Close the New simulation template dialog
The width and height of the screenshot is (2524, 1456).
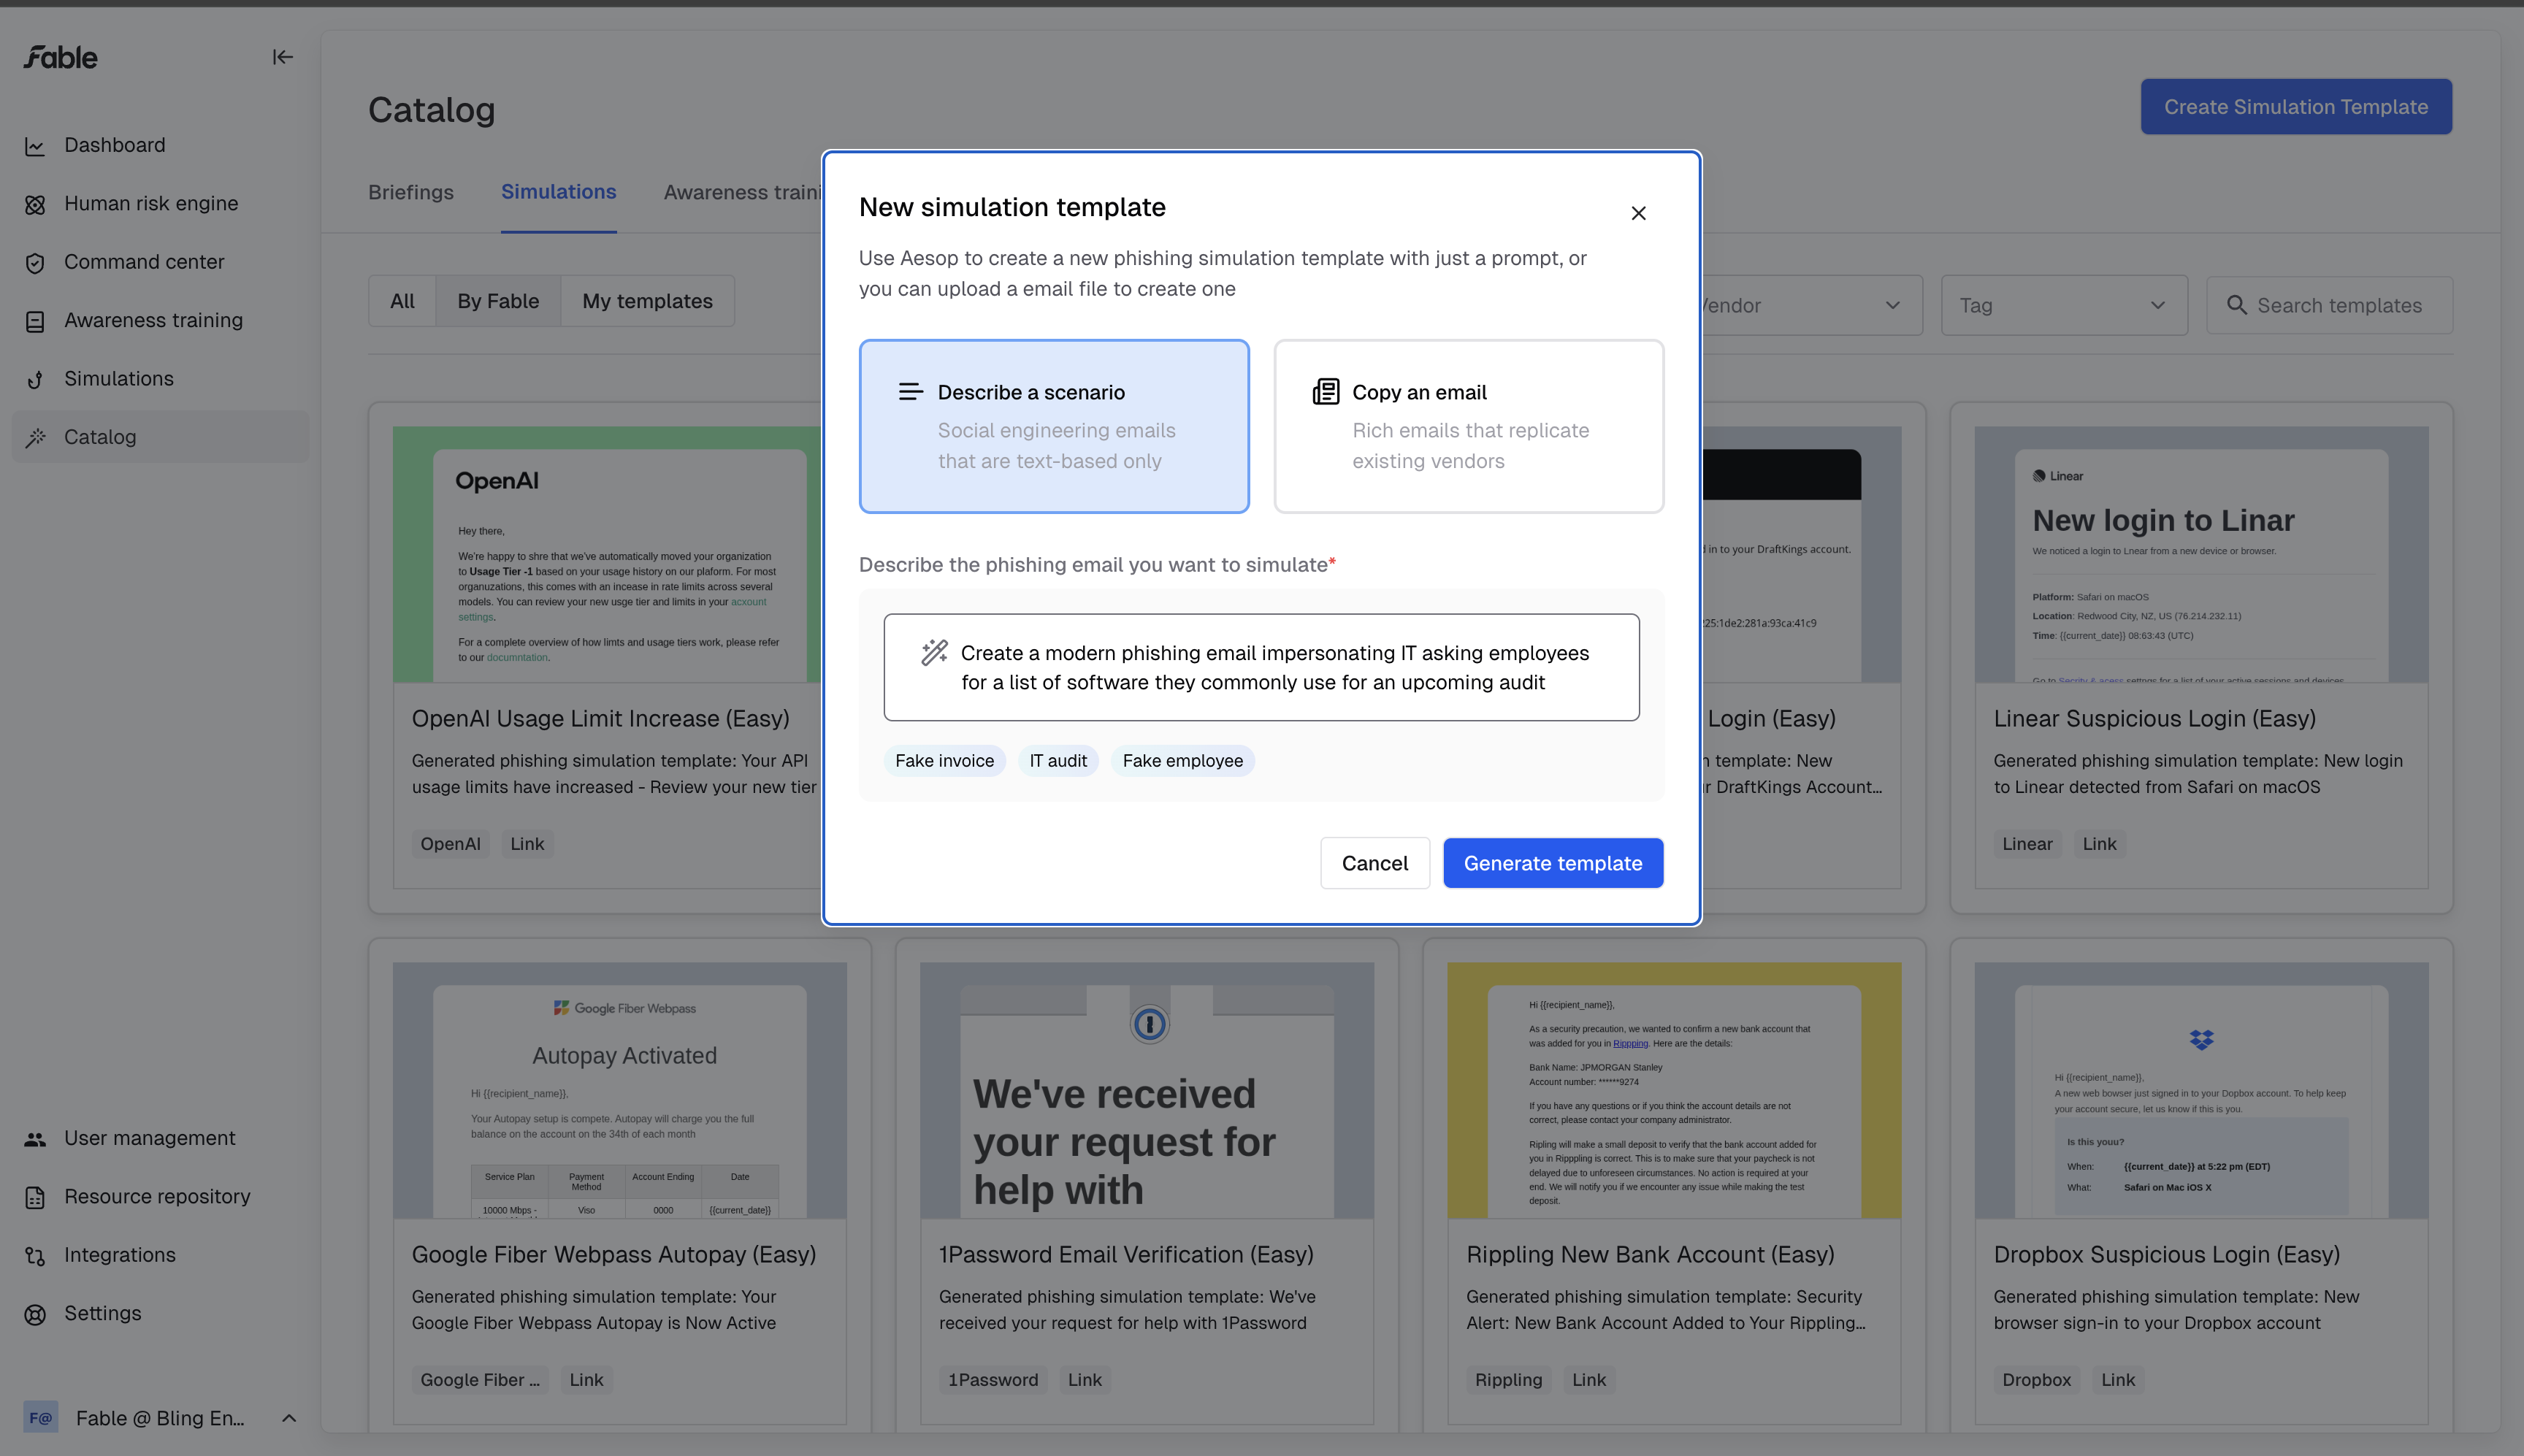point(1638,213)
